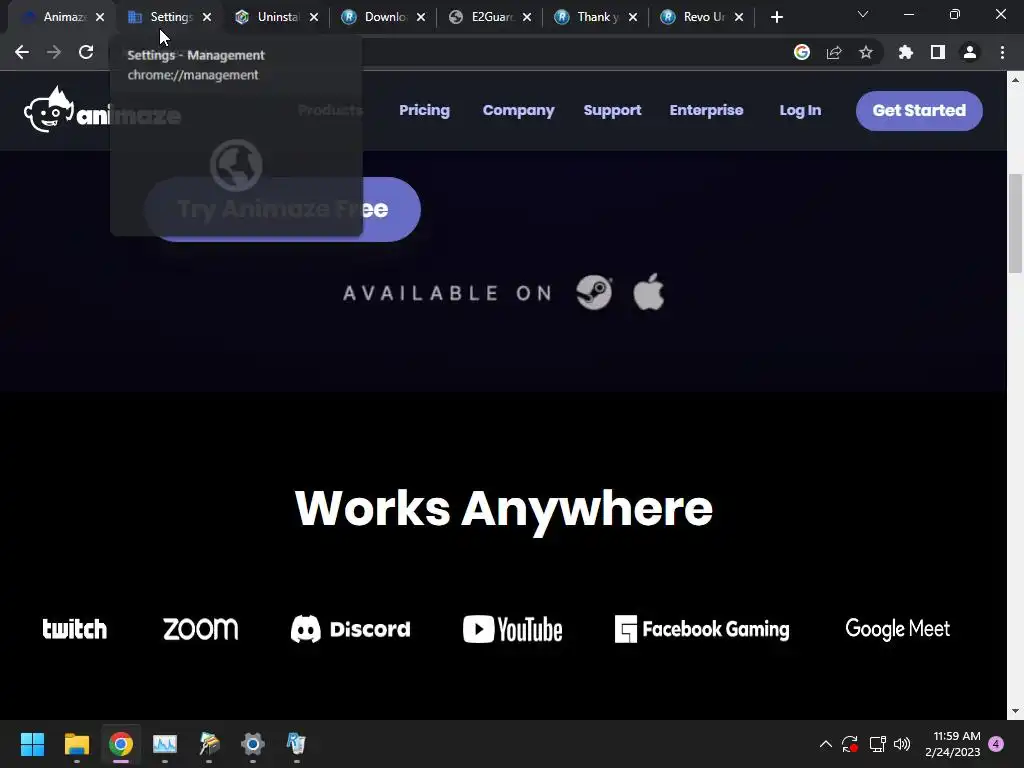Switch to the Thank you tab
1024x768 pixels.
(590, 17)
